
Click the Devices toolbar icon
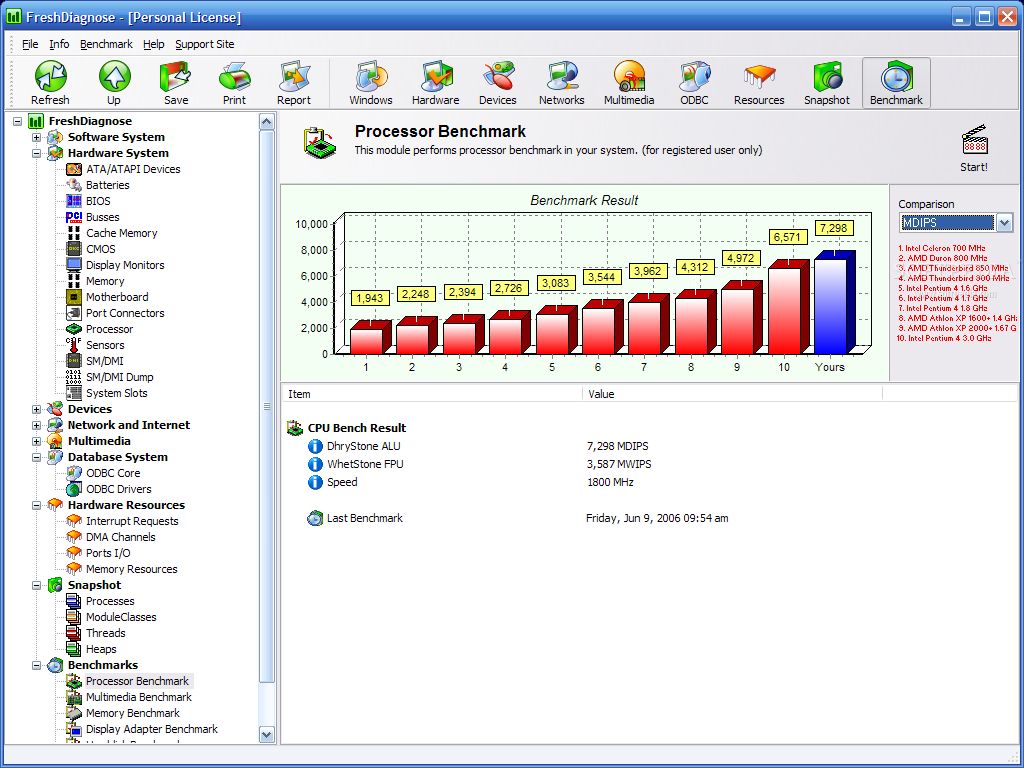coord(497,80)
